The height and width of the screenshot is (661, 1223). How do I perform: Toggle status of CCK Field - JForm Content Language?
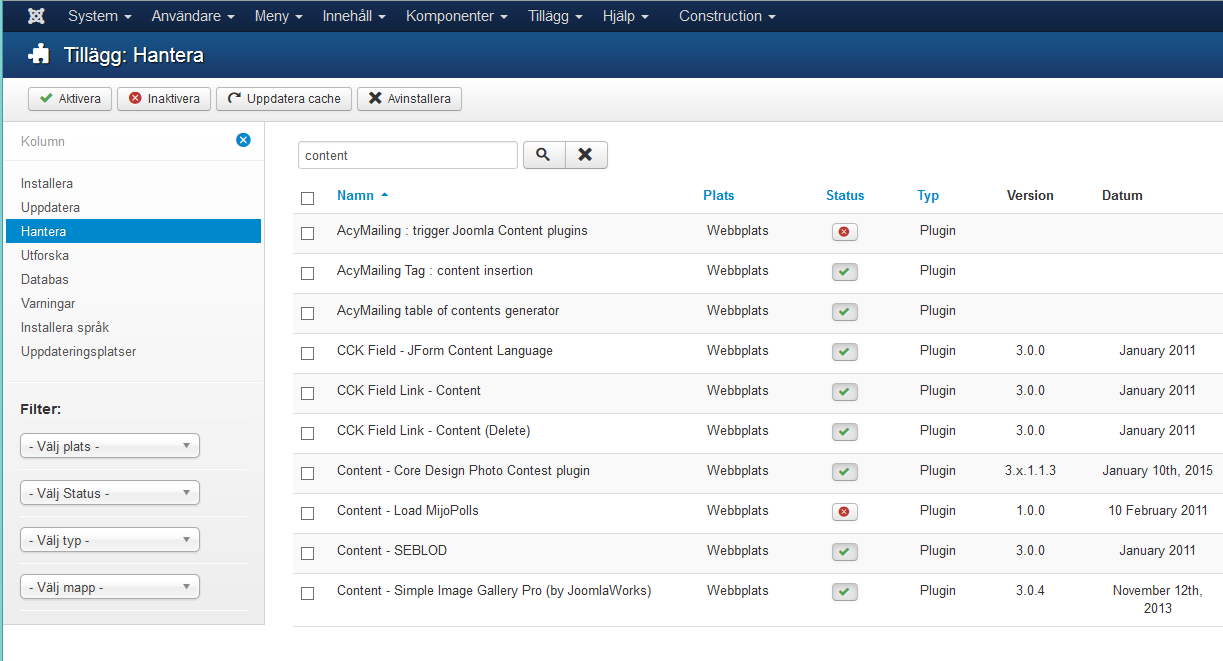coord(845,352)
